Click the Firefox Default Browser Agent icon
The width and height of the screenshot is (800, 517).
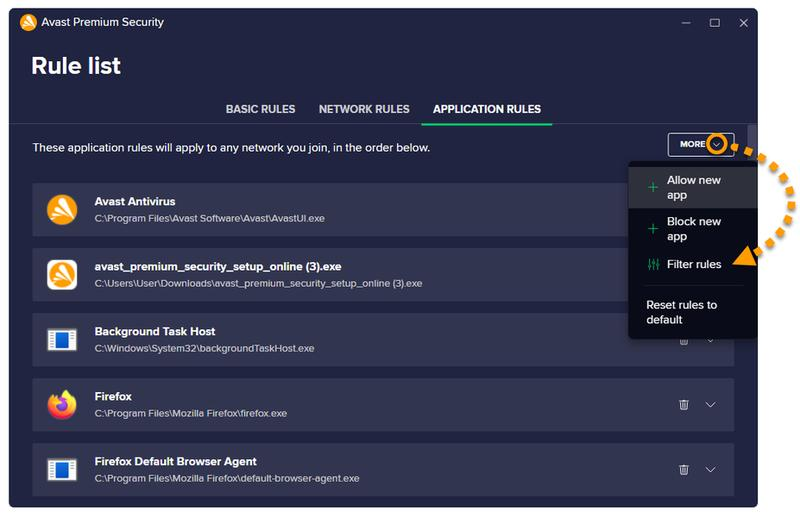pyautogui.click(x=62, y=470)
